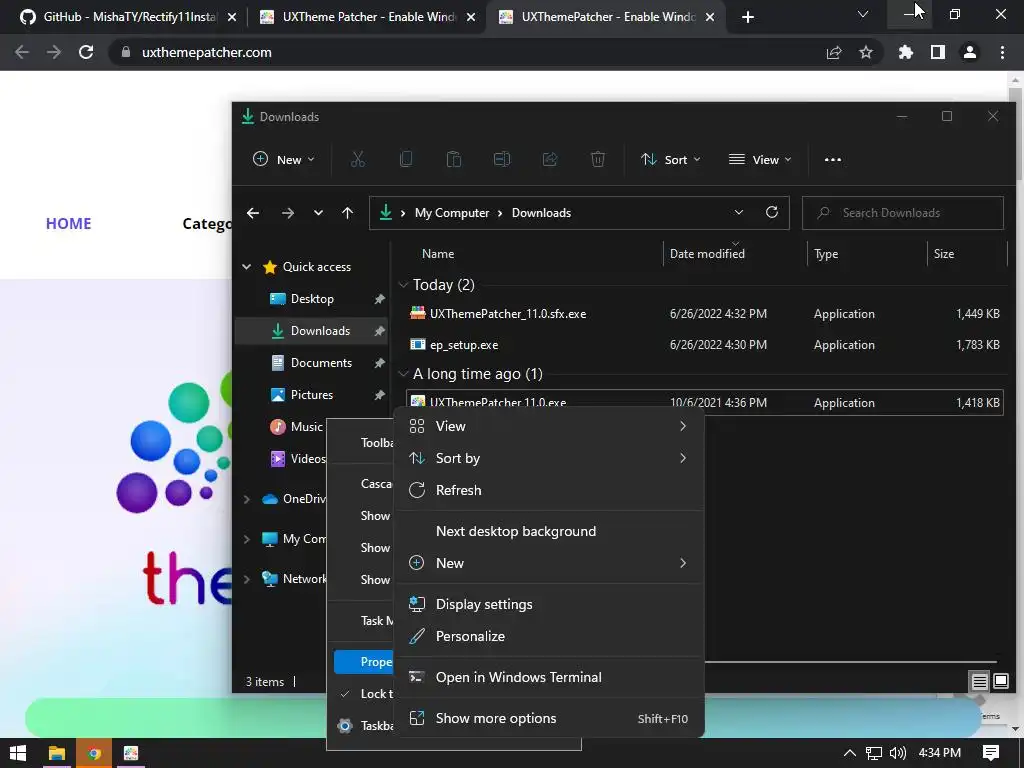The height and width of the screenshot is (768, 1024).
Task: Select Pictures in Quick access
Action: 312,394
